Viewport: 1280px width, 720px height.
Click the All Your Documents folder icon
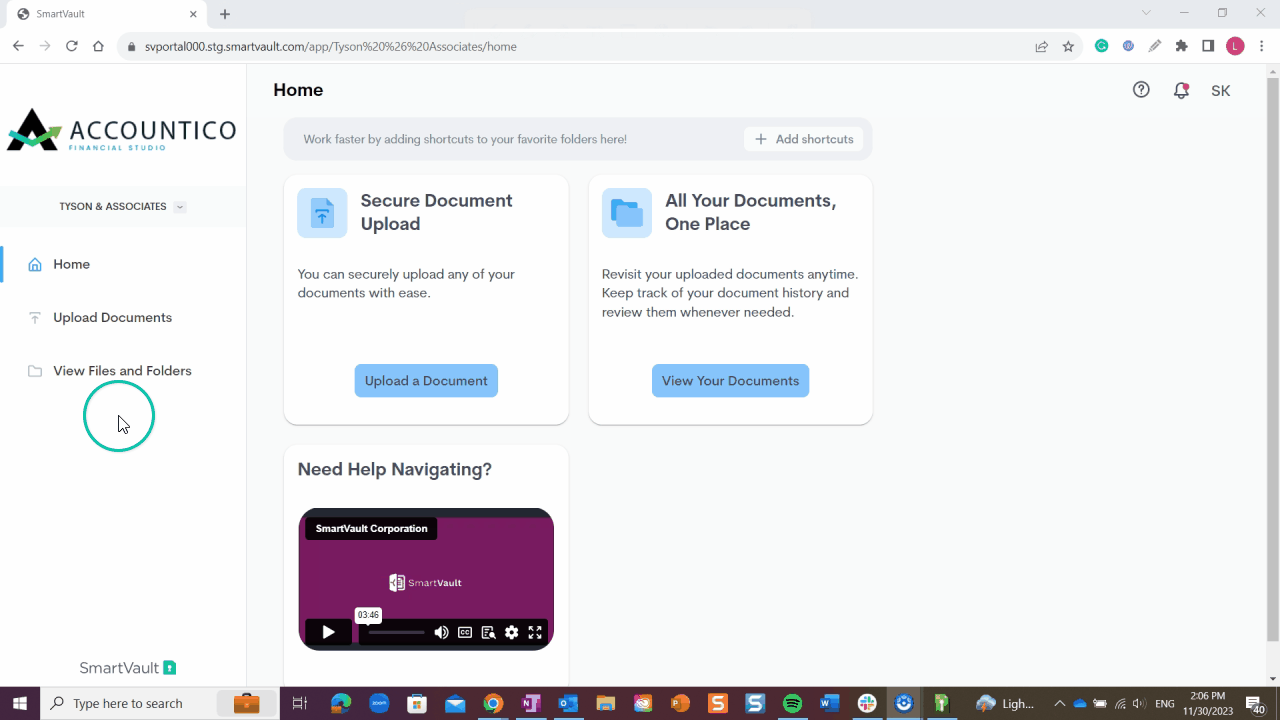[627, 213]
